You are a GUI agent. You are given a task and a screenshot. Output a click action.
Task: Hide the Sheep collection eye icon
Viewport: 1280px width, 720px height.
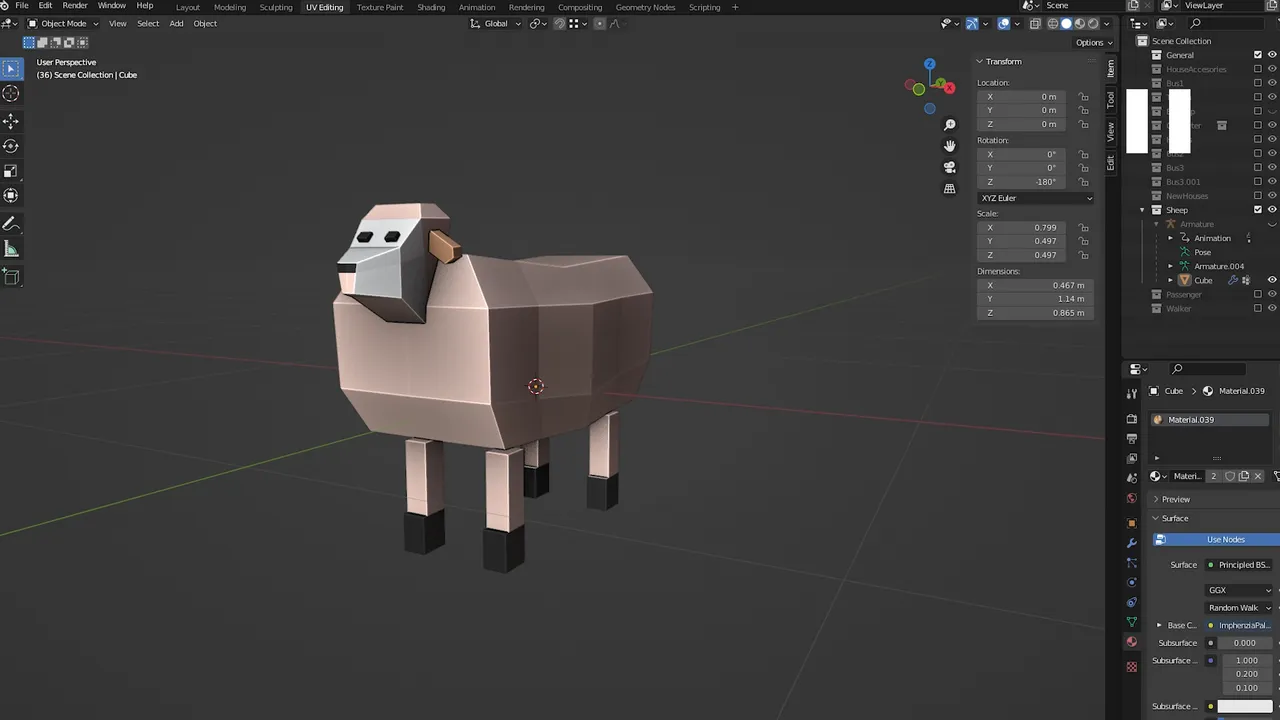1272,210
